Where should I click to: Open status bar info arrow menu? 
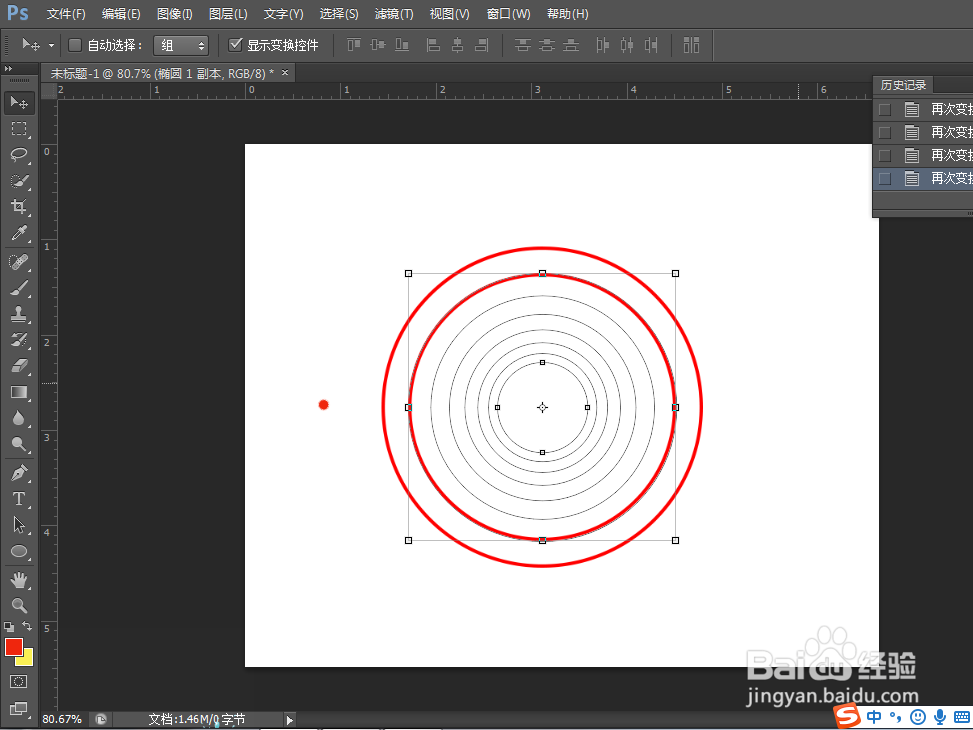[x=289, y=720]
